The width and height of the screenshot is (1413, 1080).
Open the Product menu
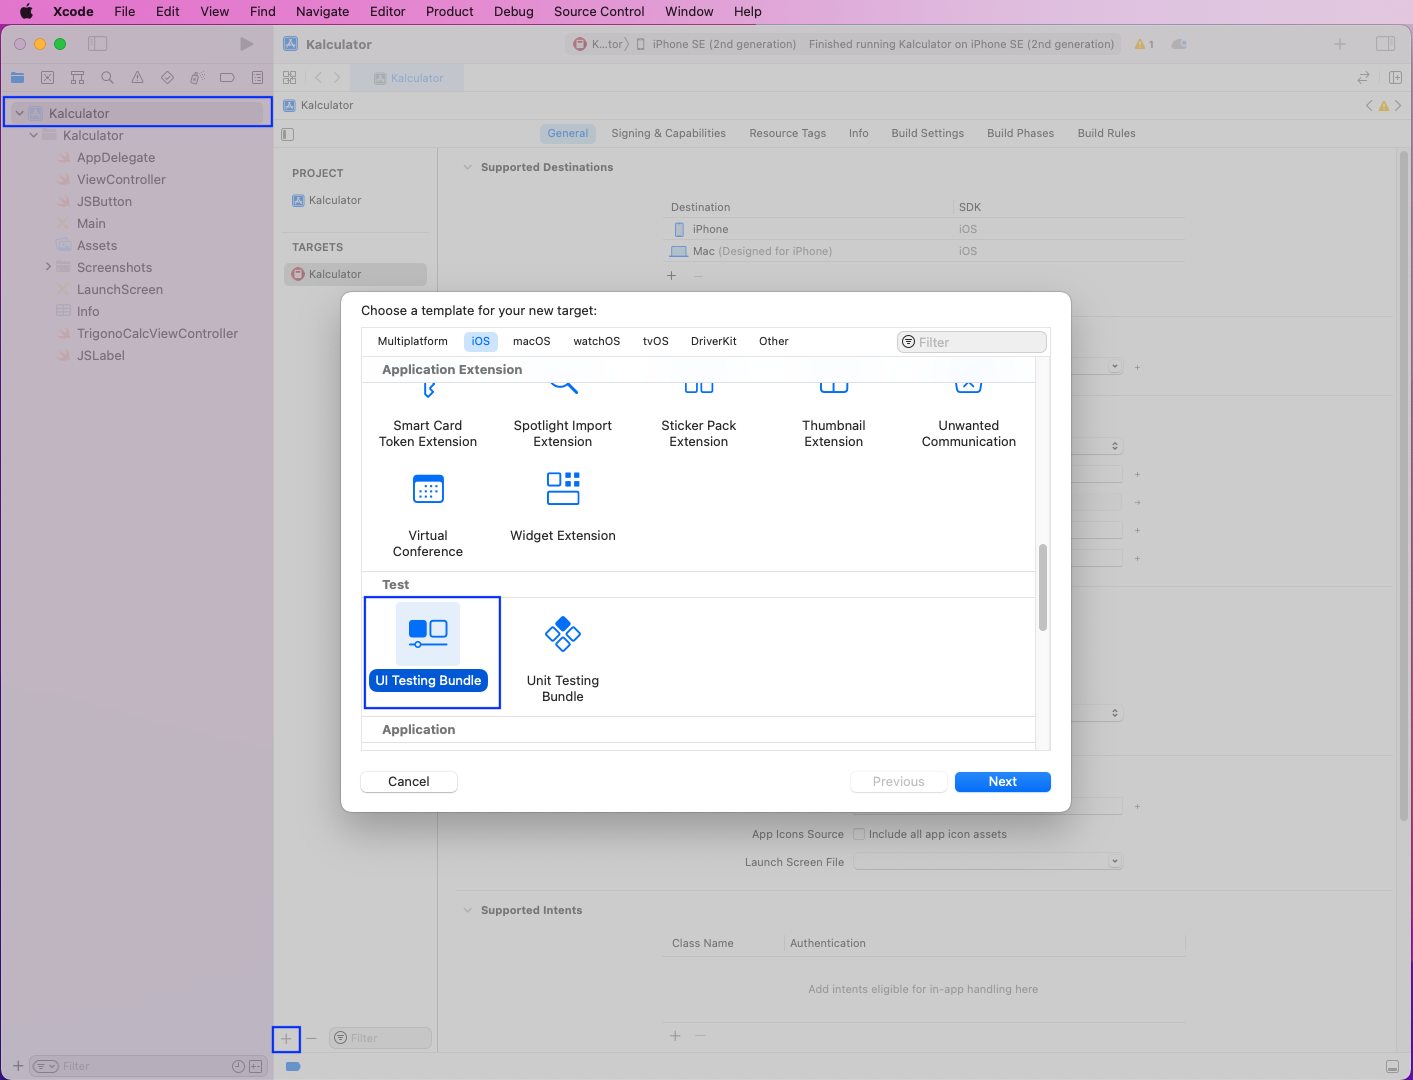click(450, 11)
